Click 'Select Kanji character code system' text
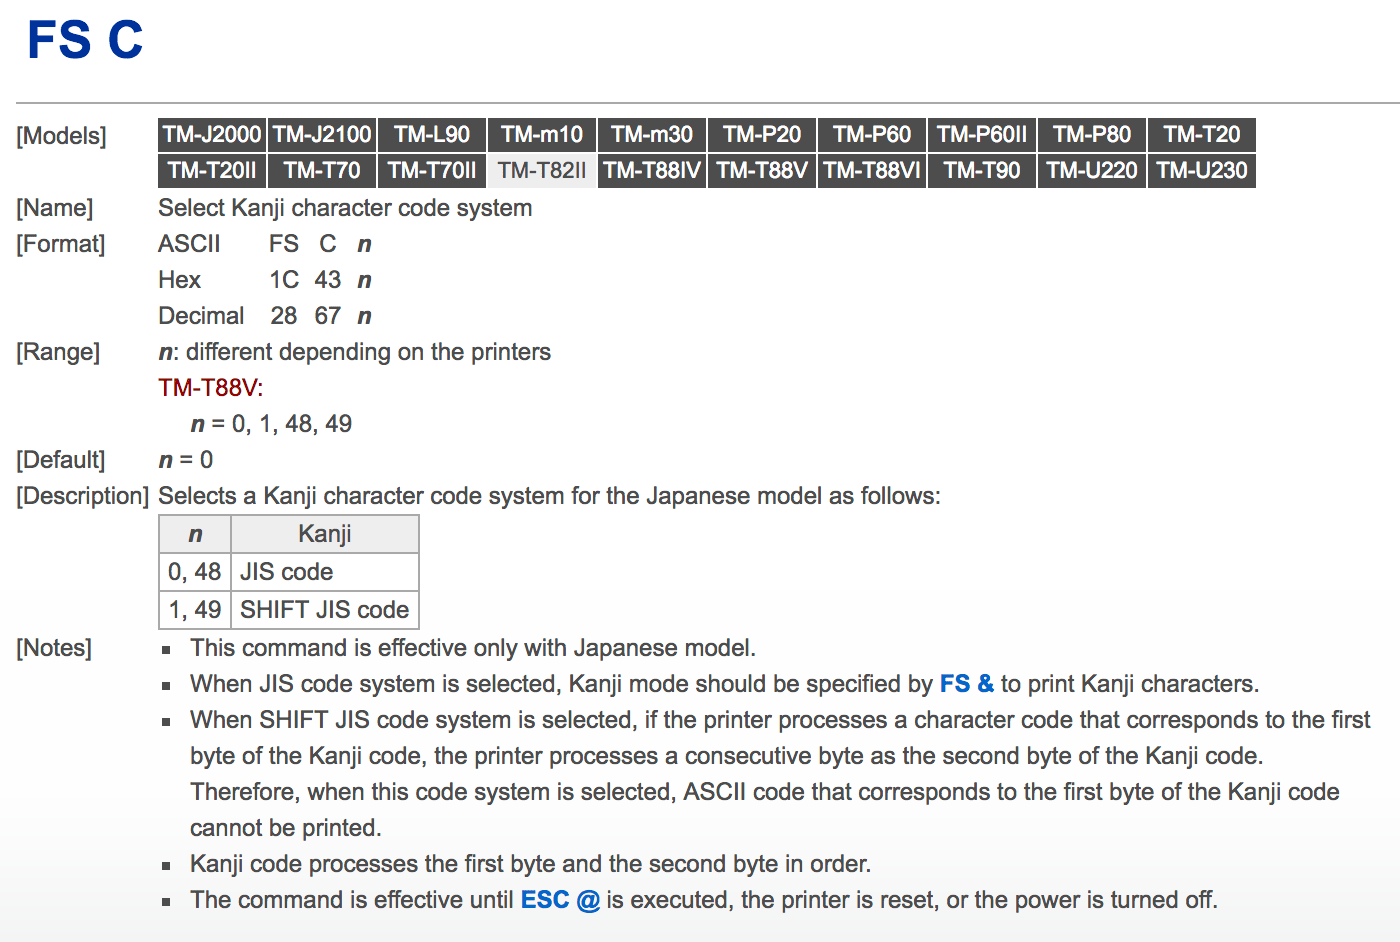The image size is (1400, 942). (345, 208)
